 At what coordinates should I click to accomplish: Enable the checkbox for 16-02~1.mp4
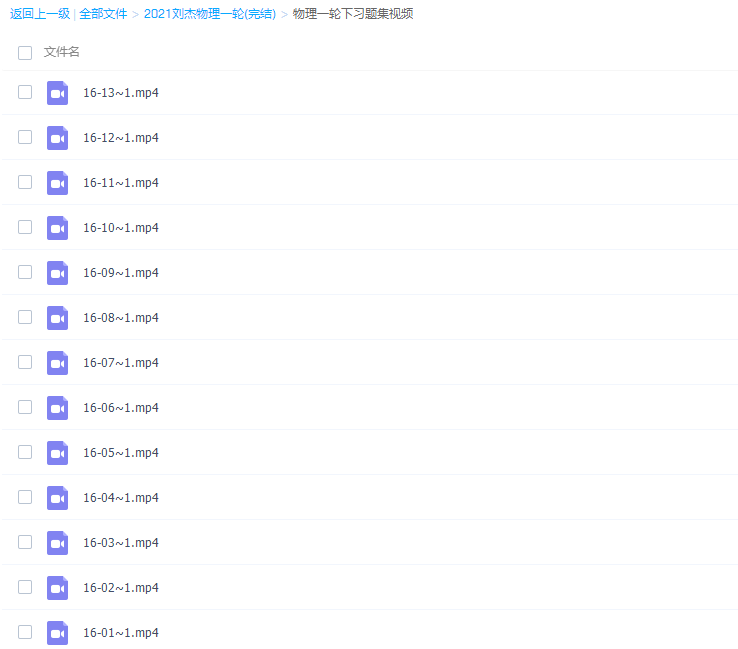[25, 587]
